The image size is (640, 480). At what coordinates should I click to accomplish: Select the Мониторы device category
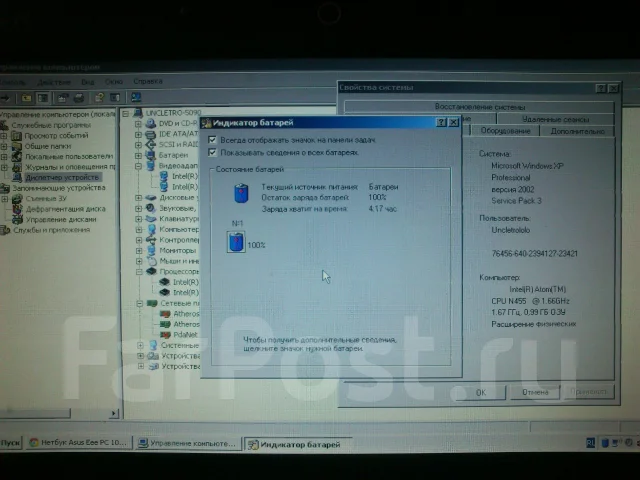coord(178,250)
